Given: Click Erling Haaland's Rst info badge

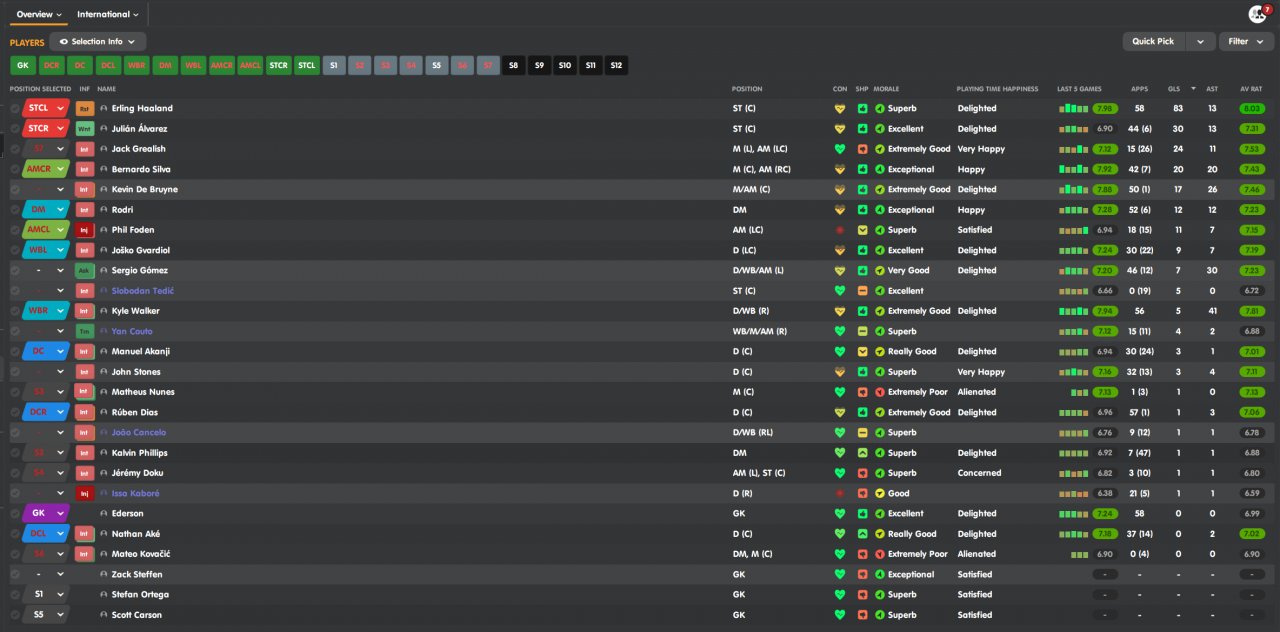Looking at the screenshot, I should pyautogui.click(x=85, y=108).
